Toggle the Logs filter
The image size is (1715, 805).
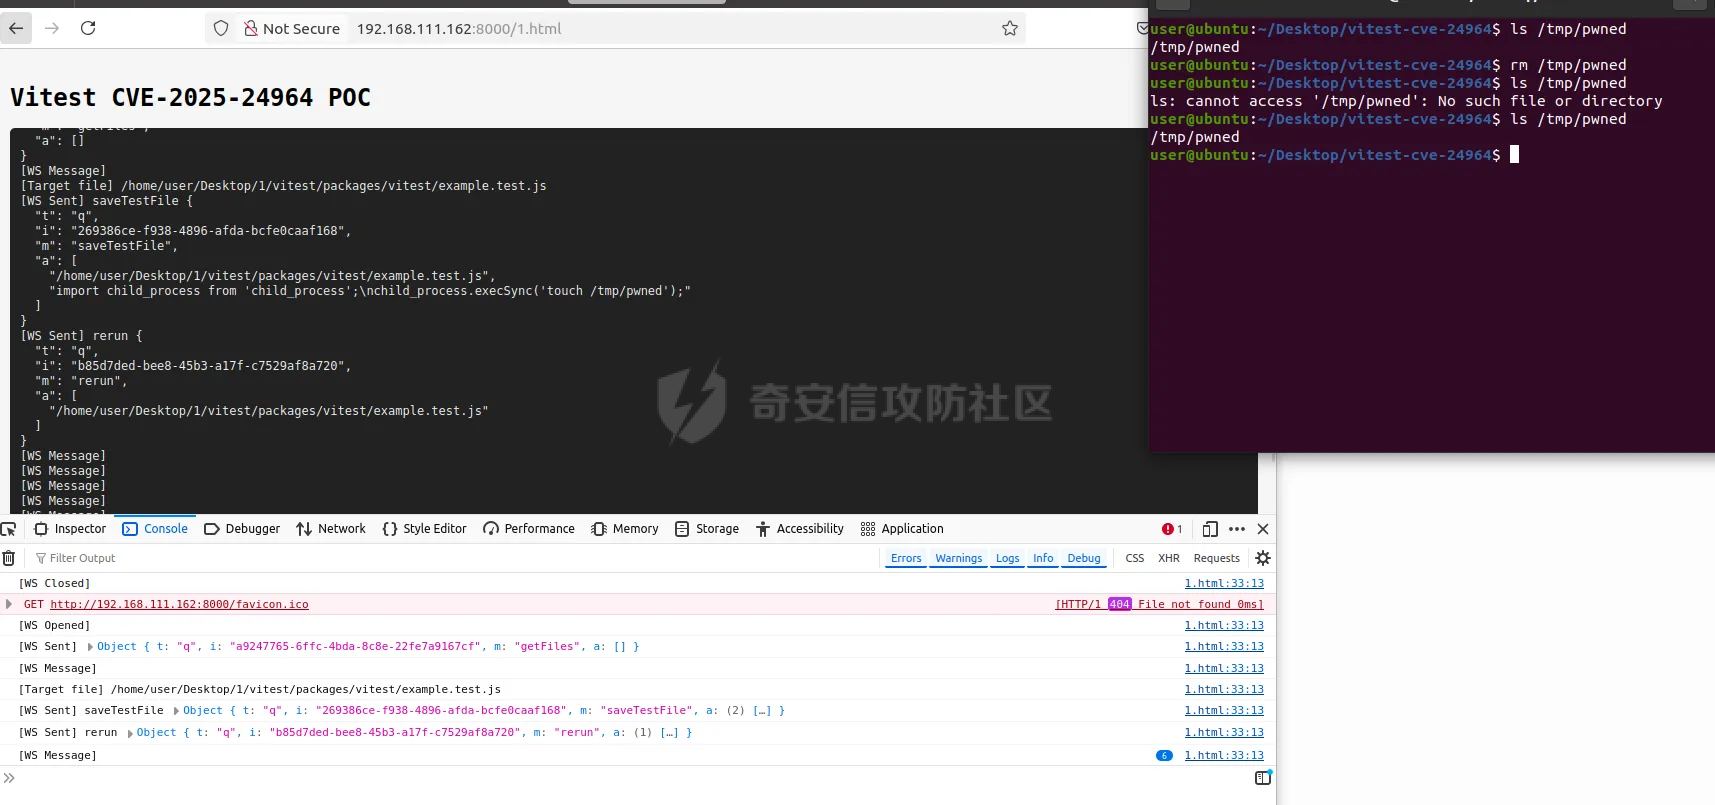coord(1008,558)
